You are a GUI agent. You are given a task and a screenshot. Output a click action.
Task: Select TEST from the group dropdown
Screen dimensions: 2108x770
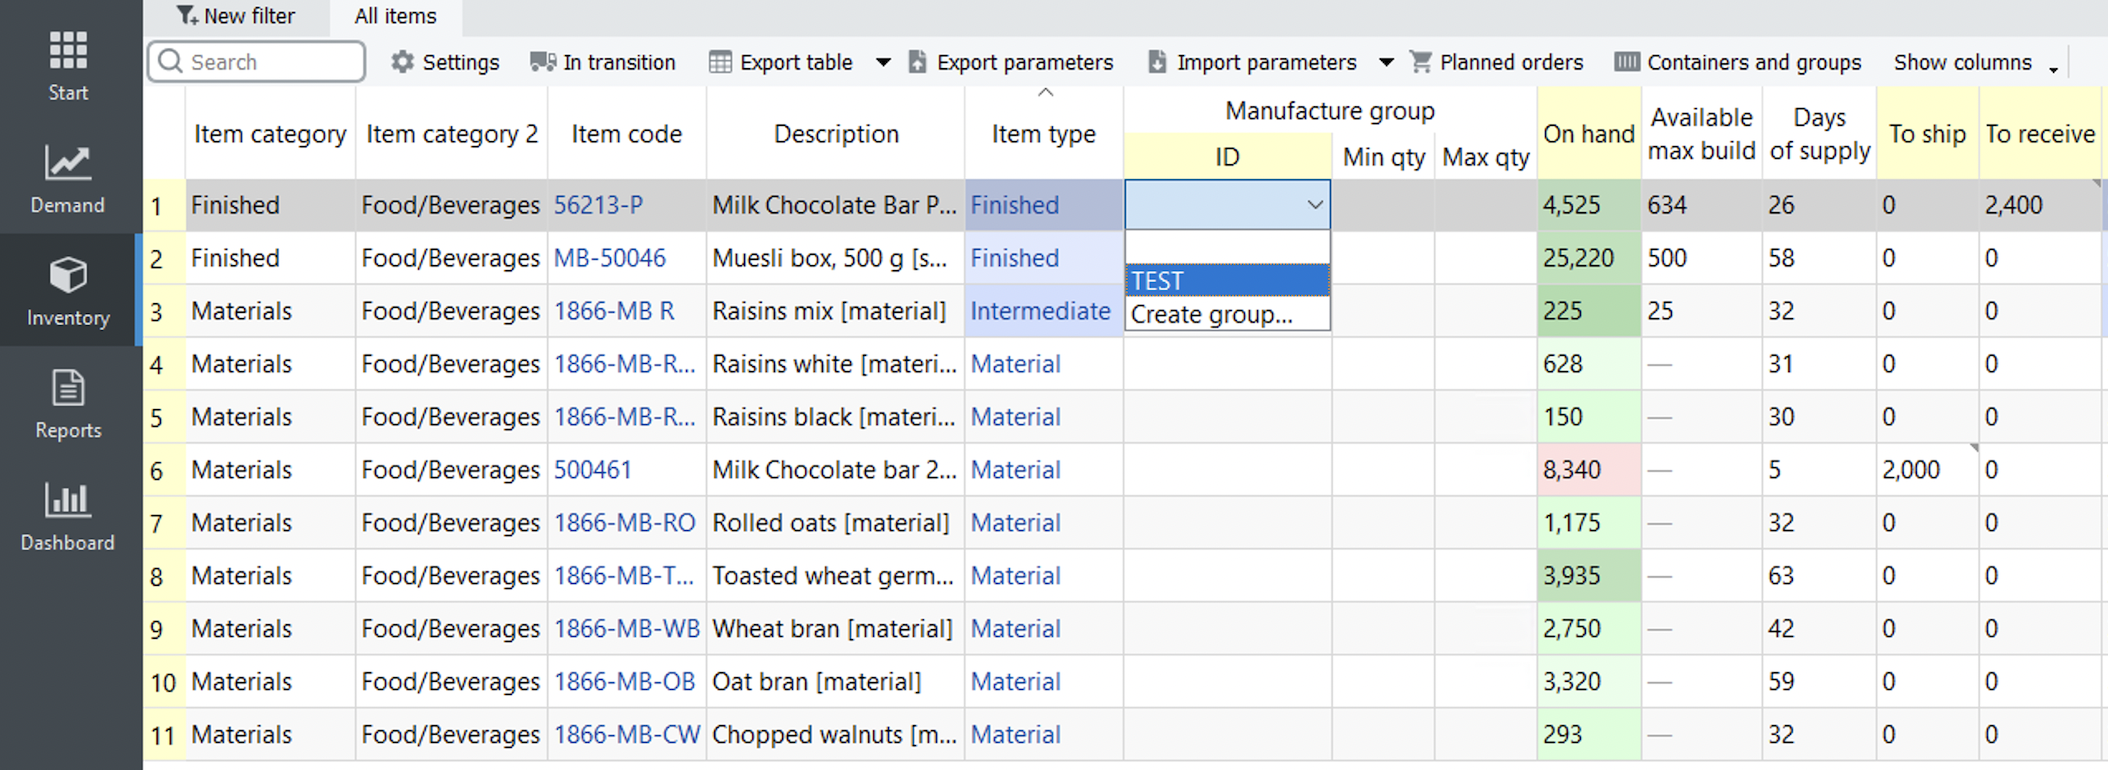pyautogui.click(x=1227, y=281)
